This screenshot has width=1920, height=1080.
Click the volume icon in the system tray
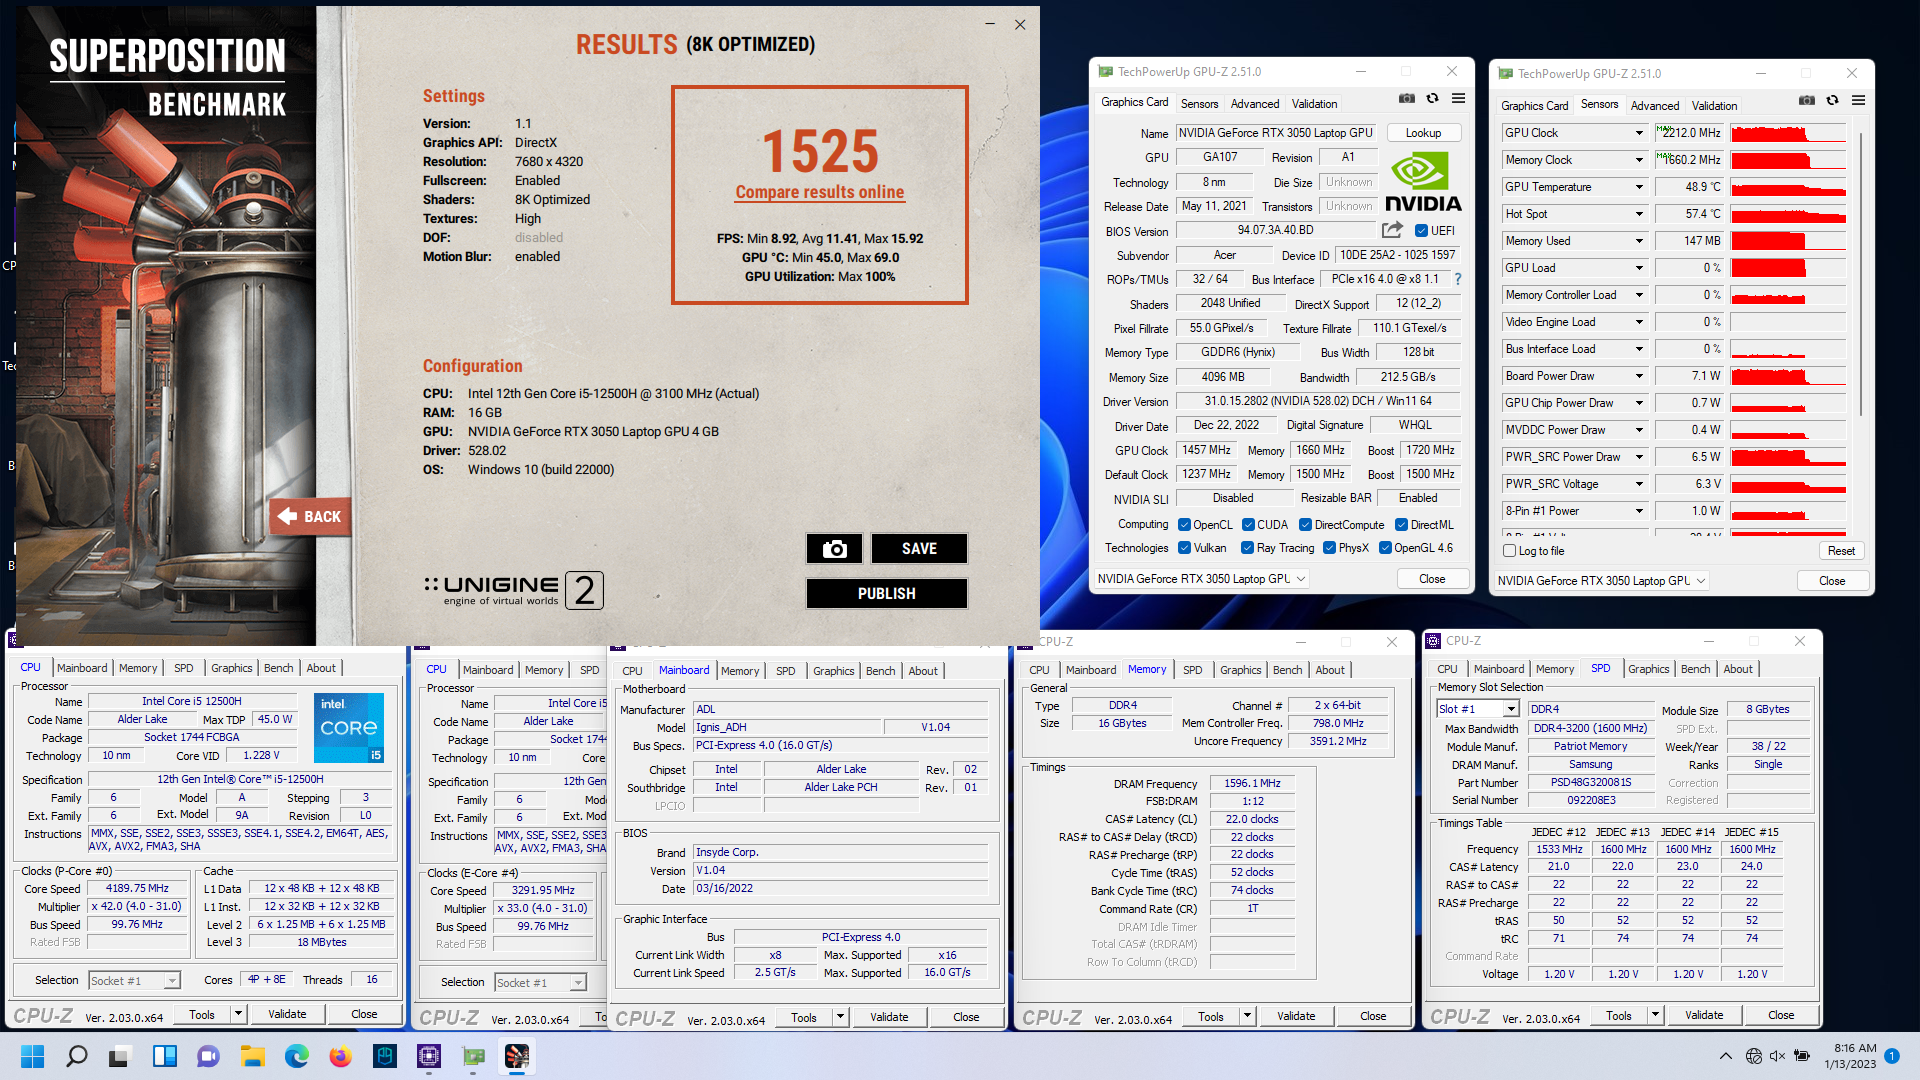click(x=1777, y=1056)
